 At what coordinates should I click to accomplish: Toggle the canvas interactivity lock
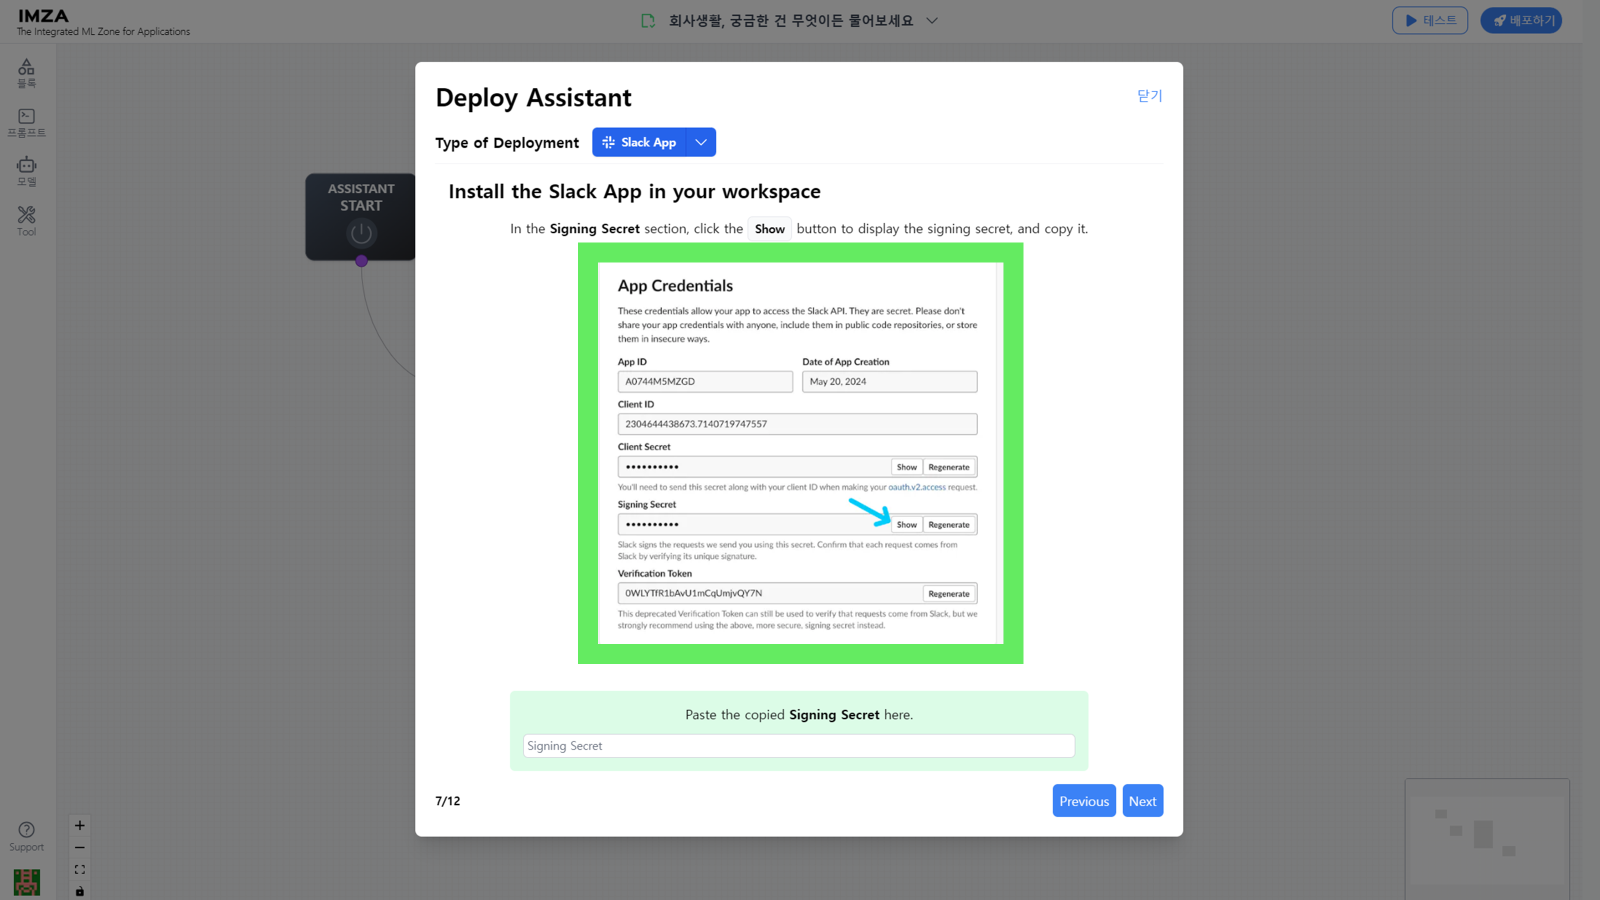pyautogui.click(x=80, y=891)
